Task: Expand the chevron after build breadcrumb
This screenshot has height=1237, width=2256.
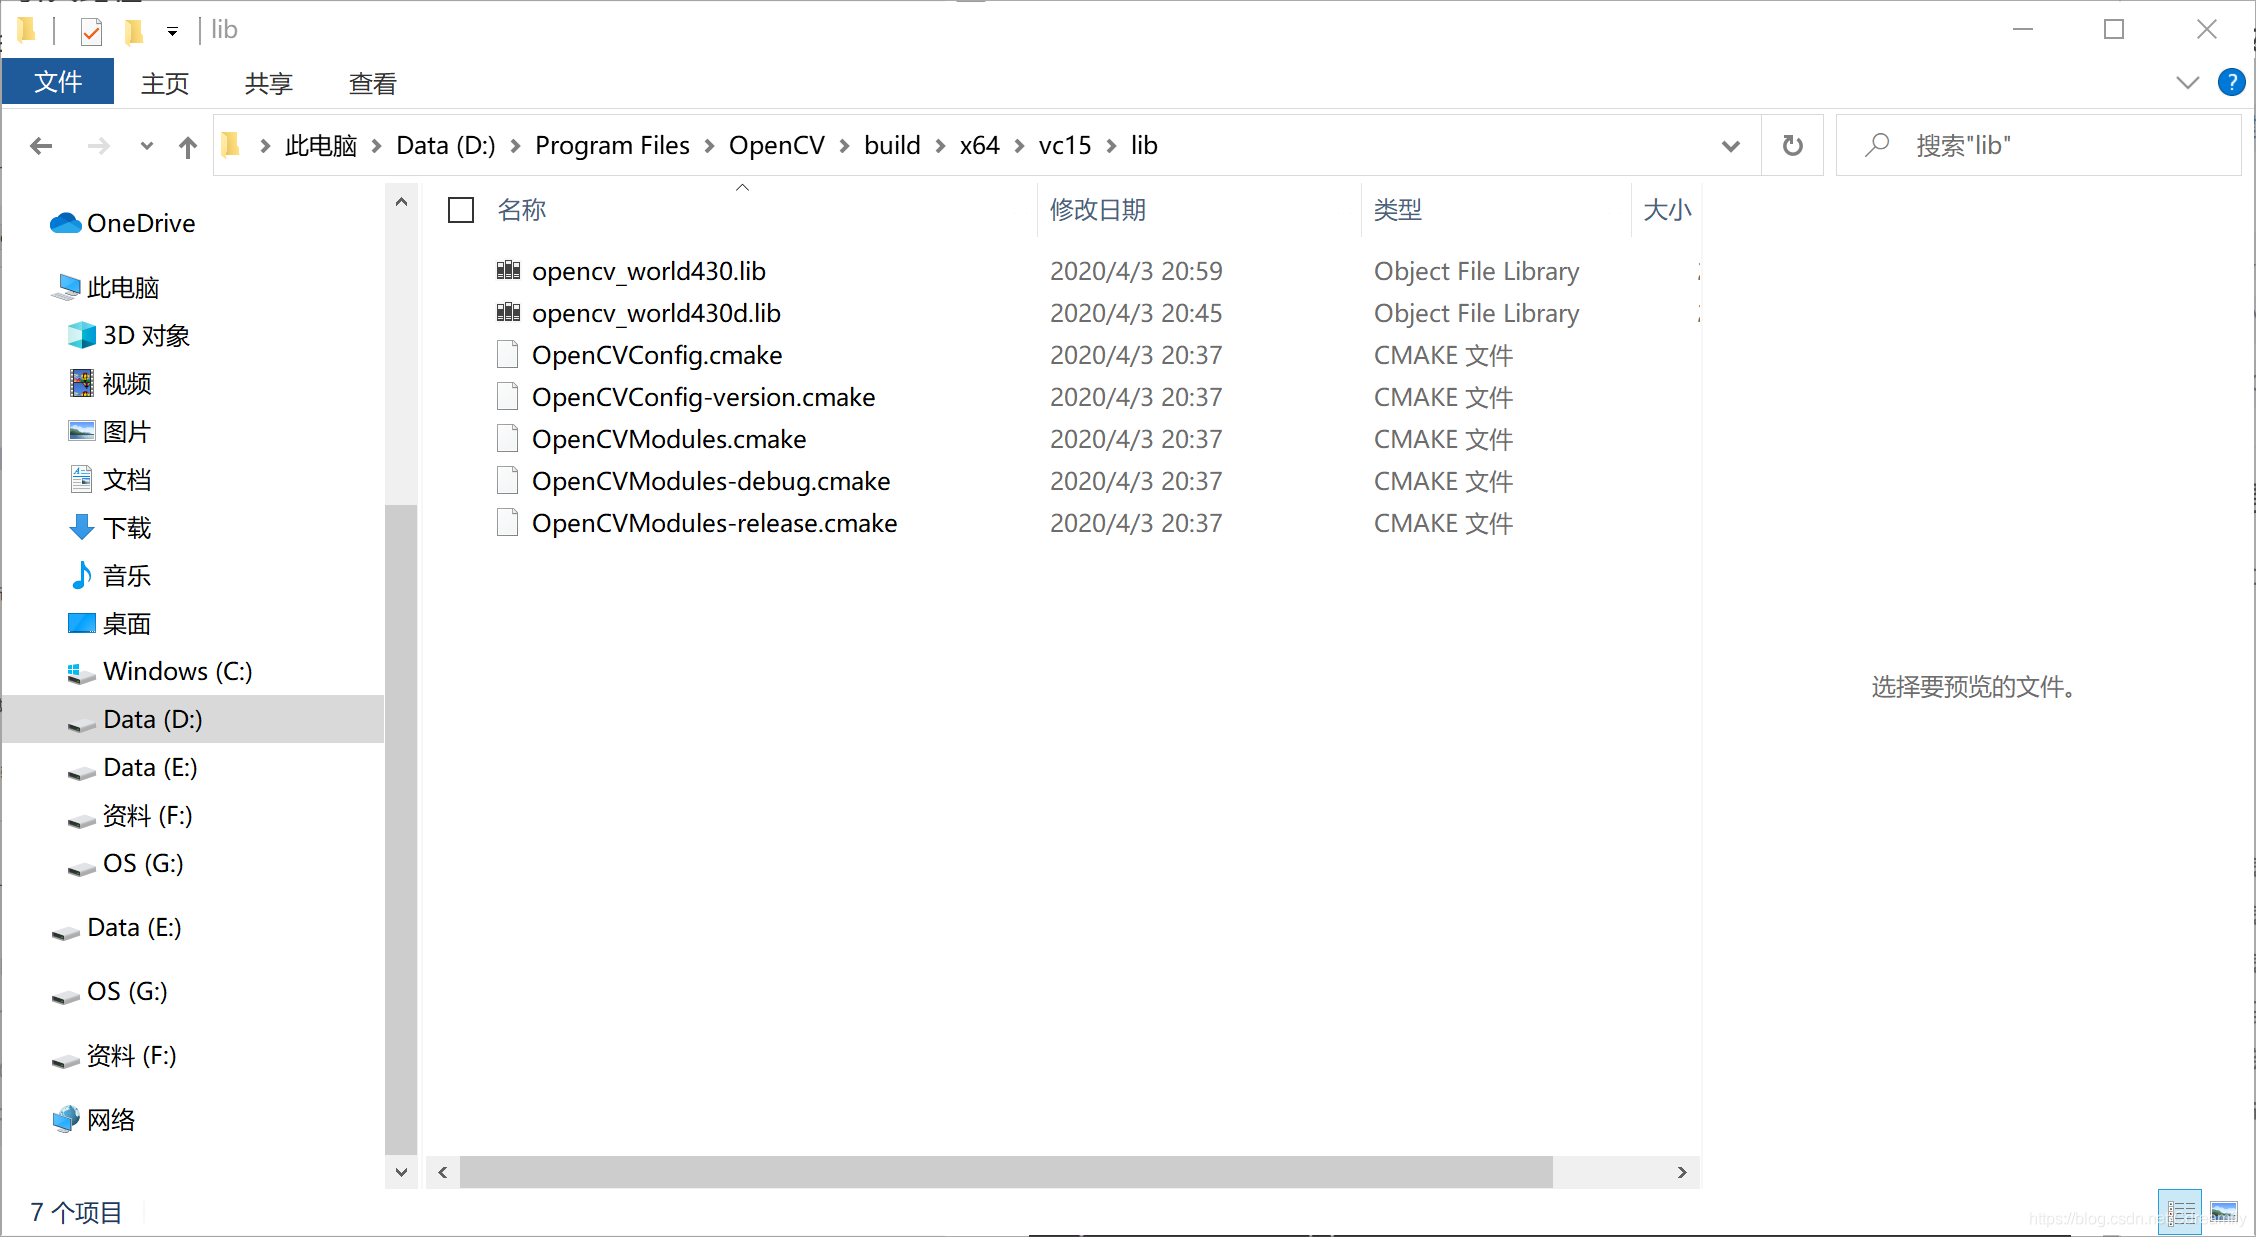Action: pyautogui.click(x=940, y=146)
